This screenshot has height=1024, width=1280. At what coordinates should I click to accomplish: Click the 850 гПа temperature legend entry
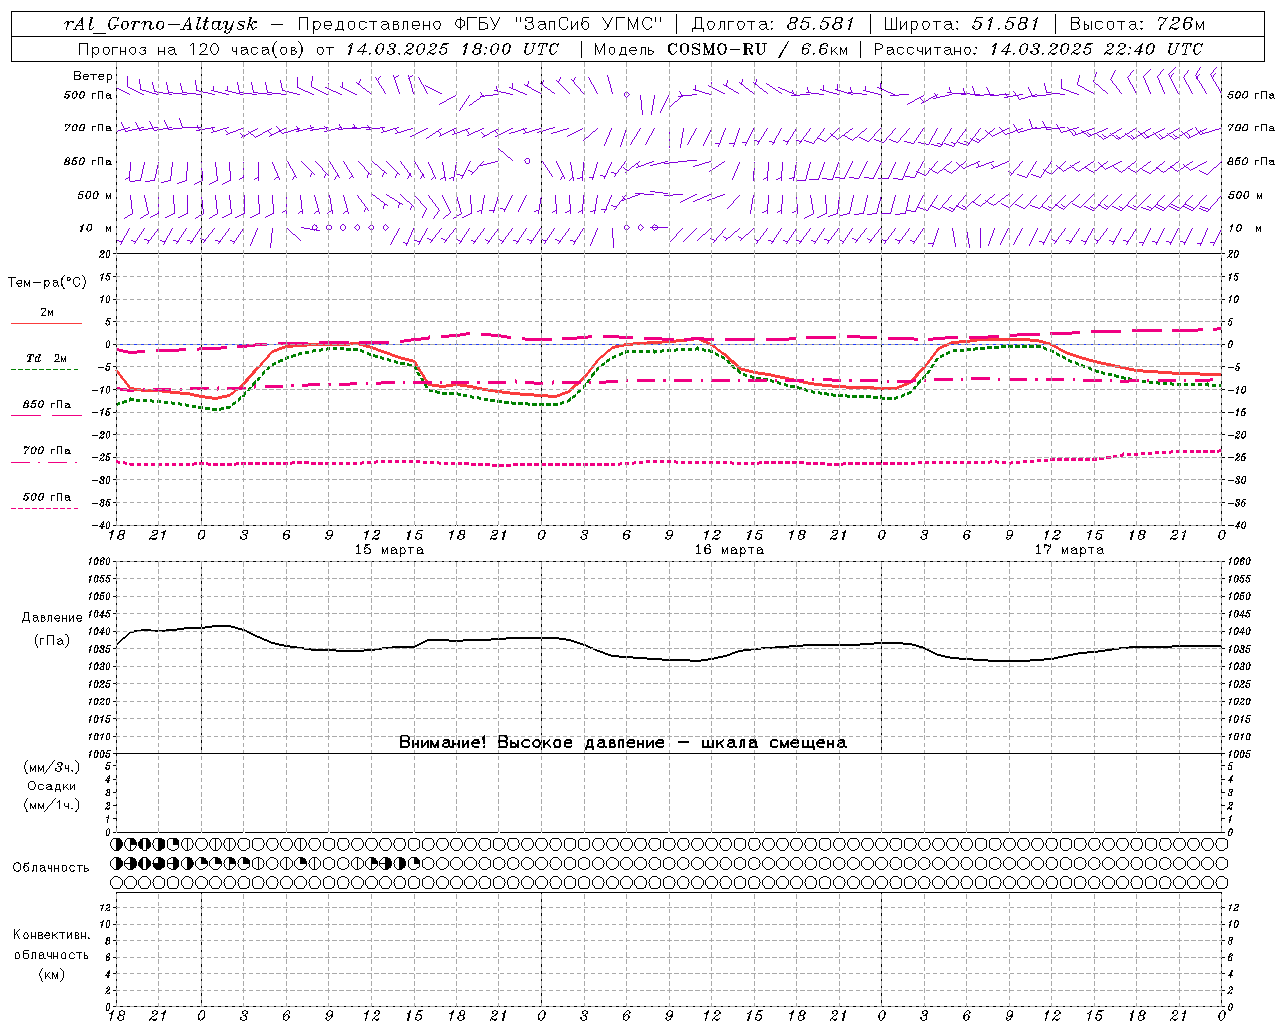(47, 405)
